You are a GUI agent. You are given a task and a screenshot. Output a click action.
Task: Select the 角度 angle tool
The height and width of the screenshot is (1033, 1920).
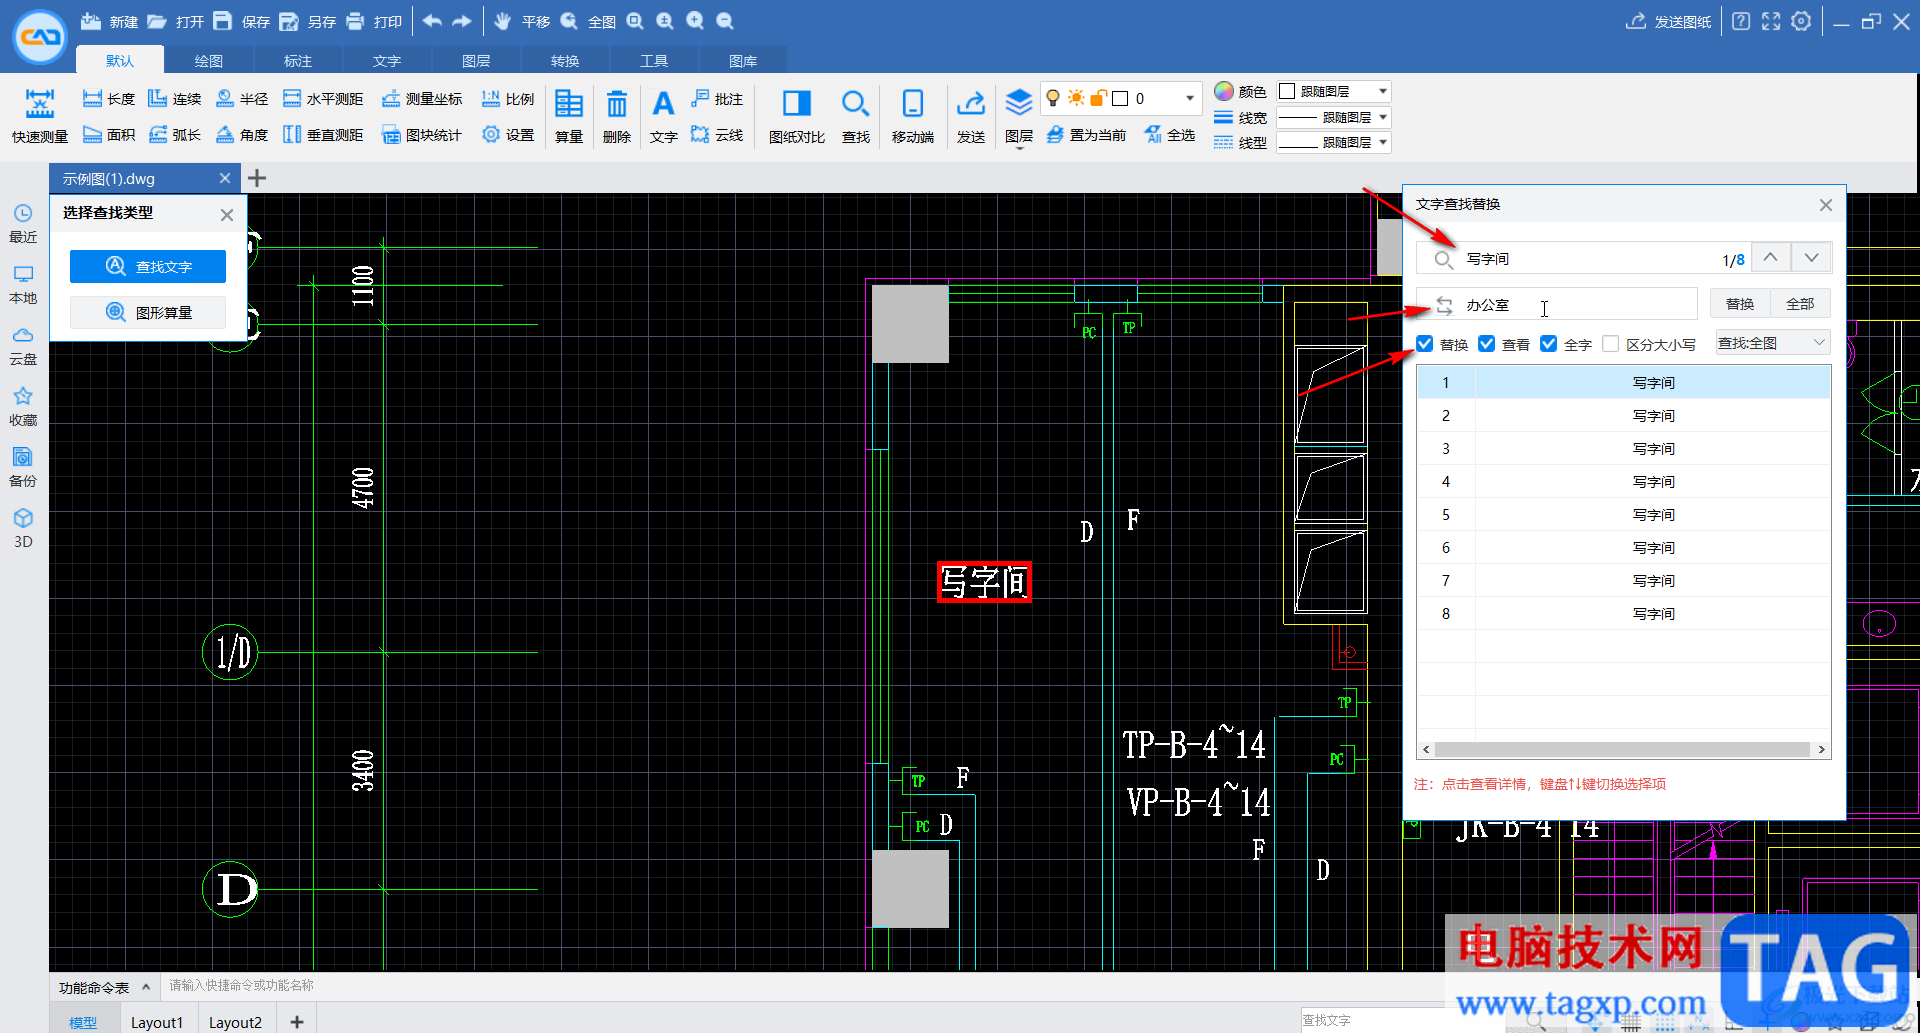242,135
